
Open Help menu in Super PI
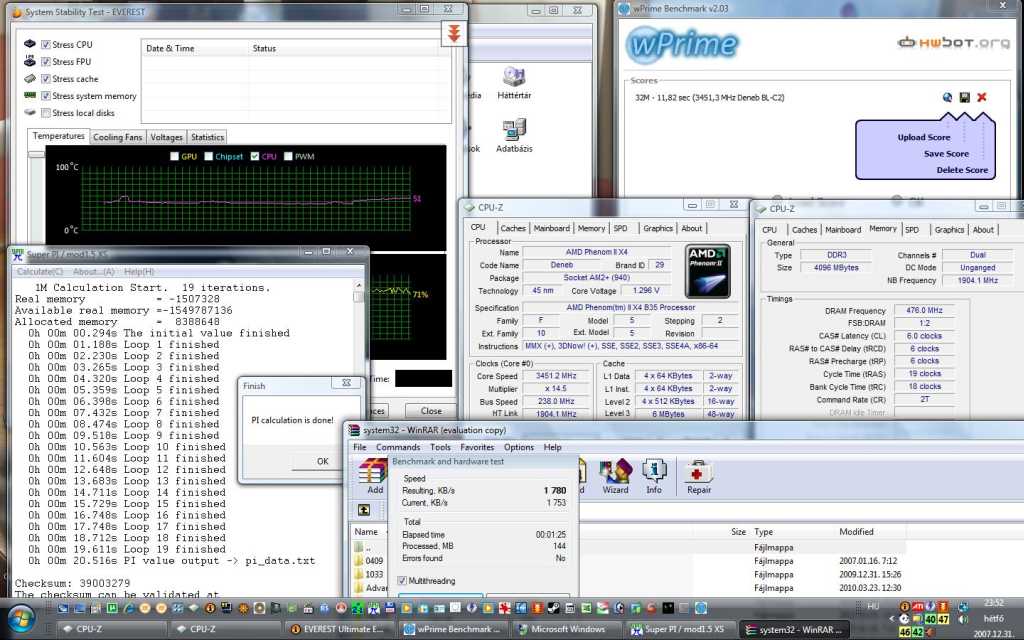139,272
